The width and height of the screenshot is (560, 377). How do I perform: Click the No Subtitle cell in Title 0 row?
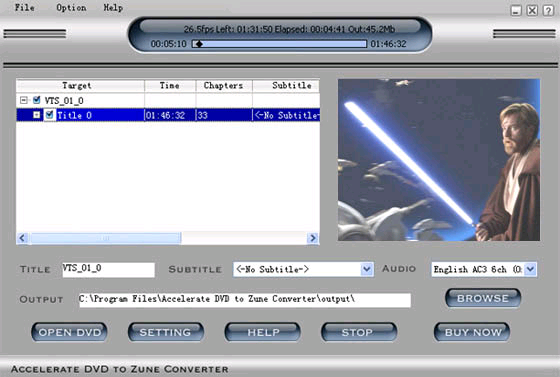point(286,115)
